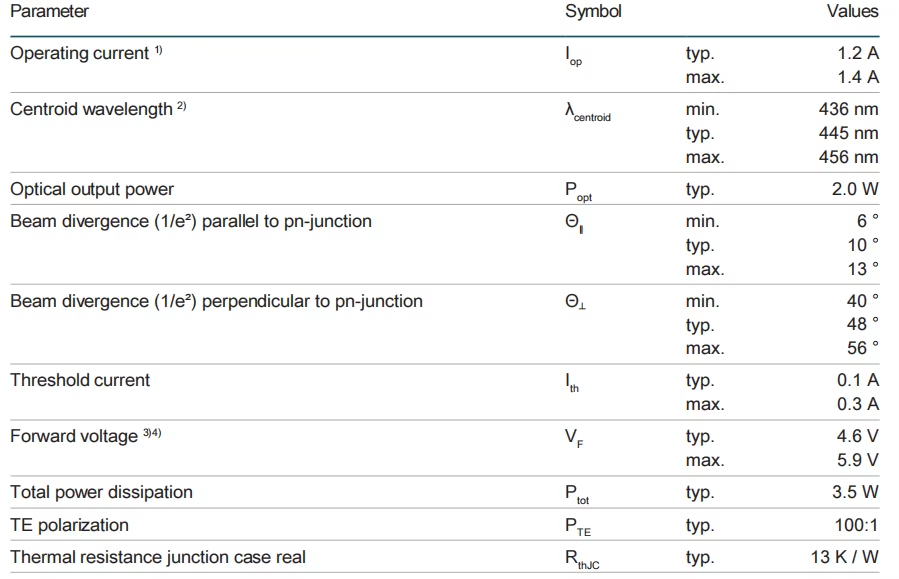Click "Beam divergence (1/e²) parallel to pn-junction" text

pyautogui.click(x=190, y=221)
